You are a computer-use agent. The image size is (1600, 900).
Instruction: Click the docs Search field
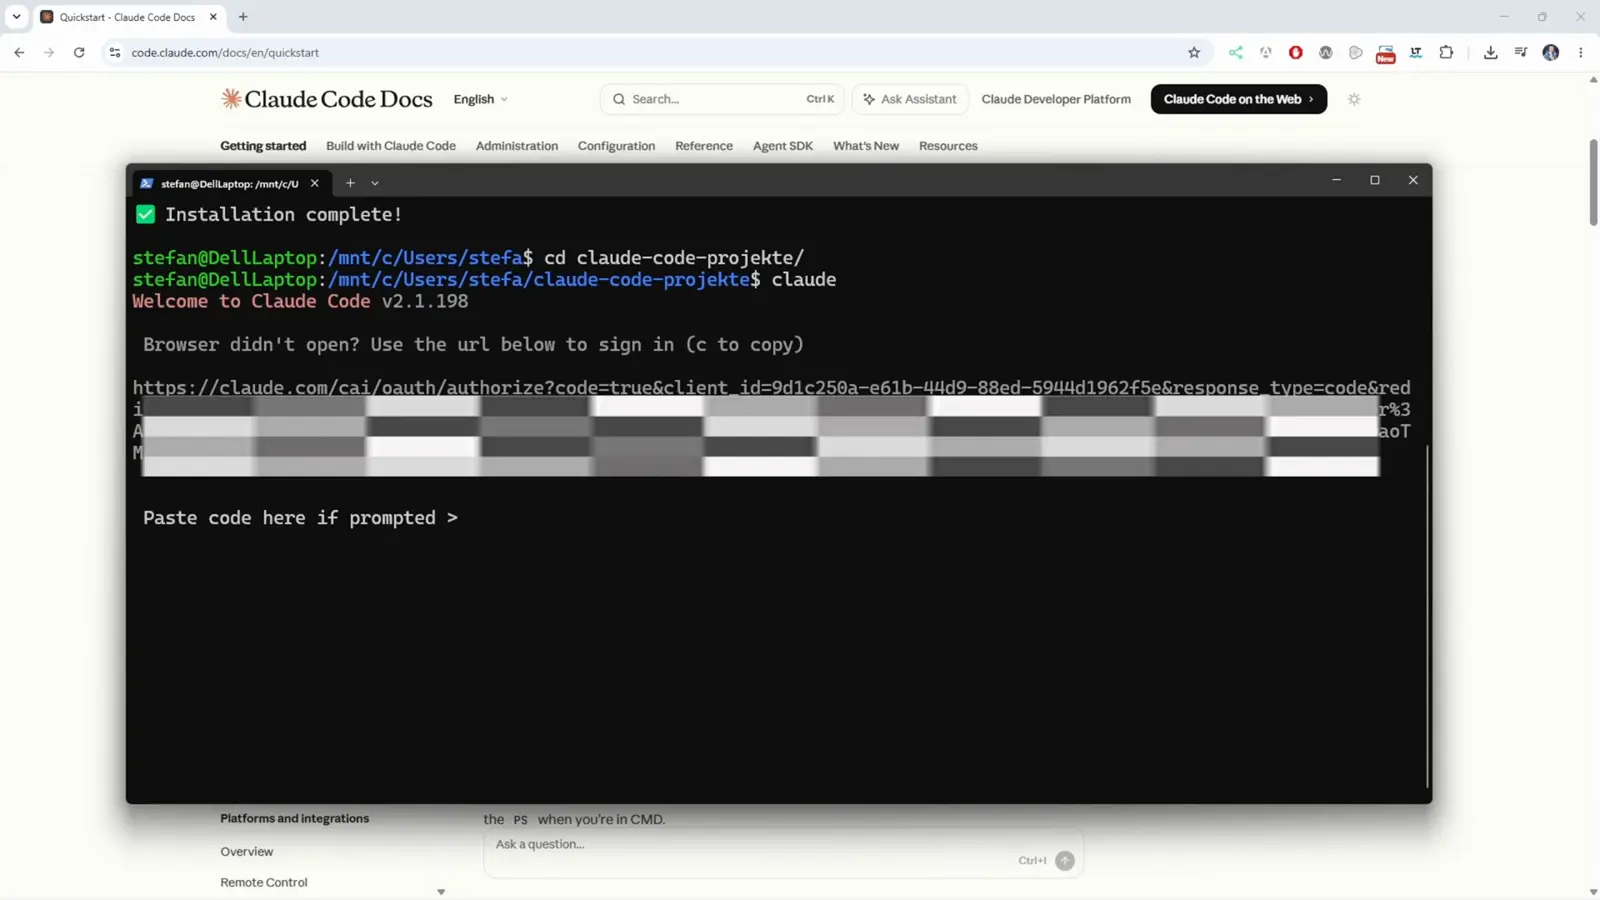tap(722, 99)
